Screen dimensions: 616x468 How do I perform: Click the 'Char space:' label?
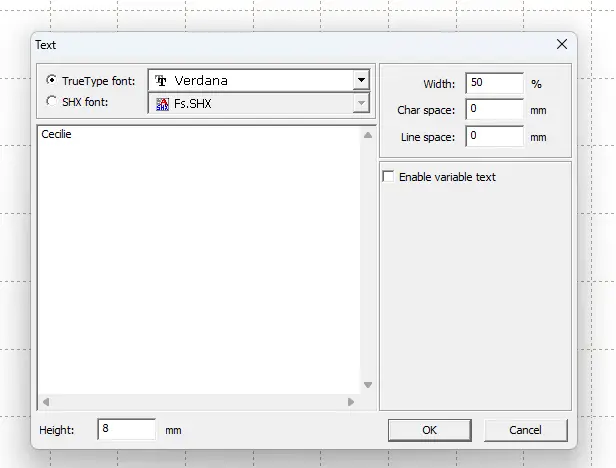point(426,110)
